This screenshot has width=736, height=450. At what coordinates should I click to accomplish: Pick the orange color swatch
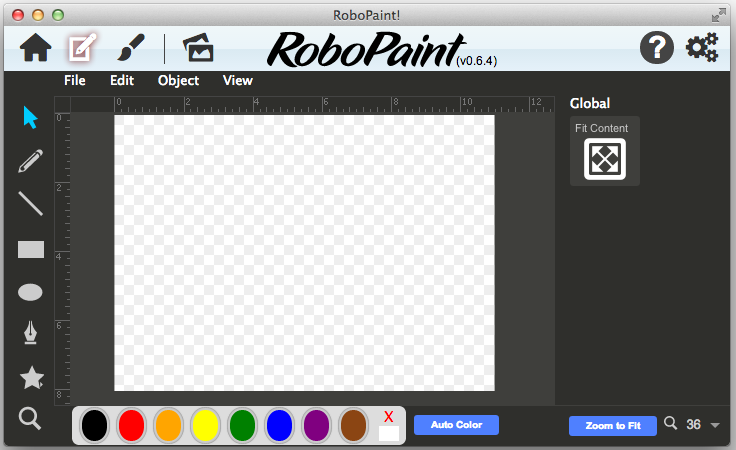169,426
